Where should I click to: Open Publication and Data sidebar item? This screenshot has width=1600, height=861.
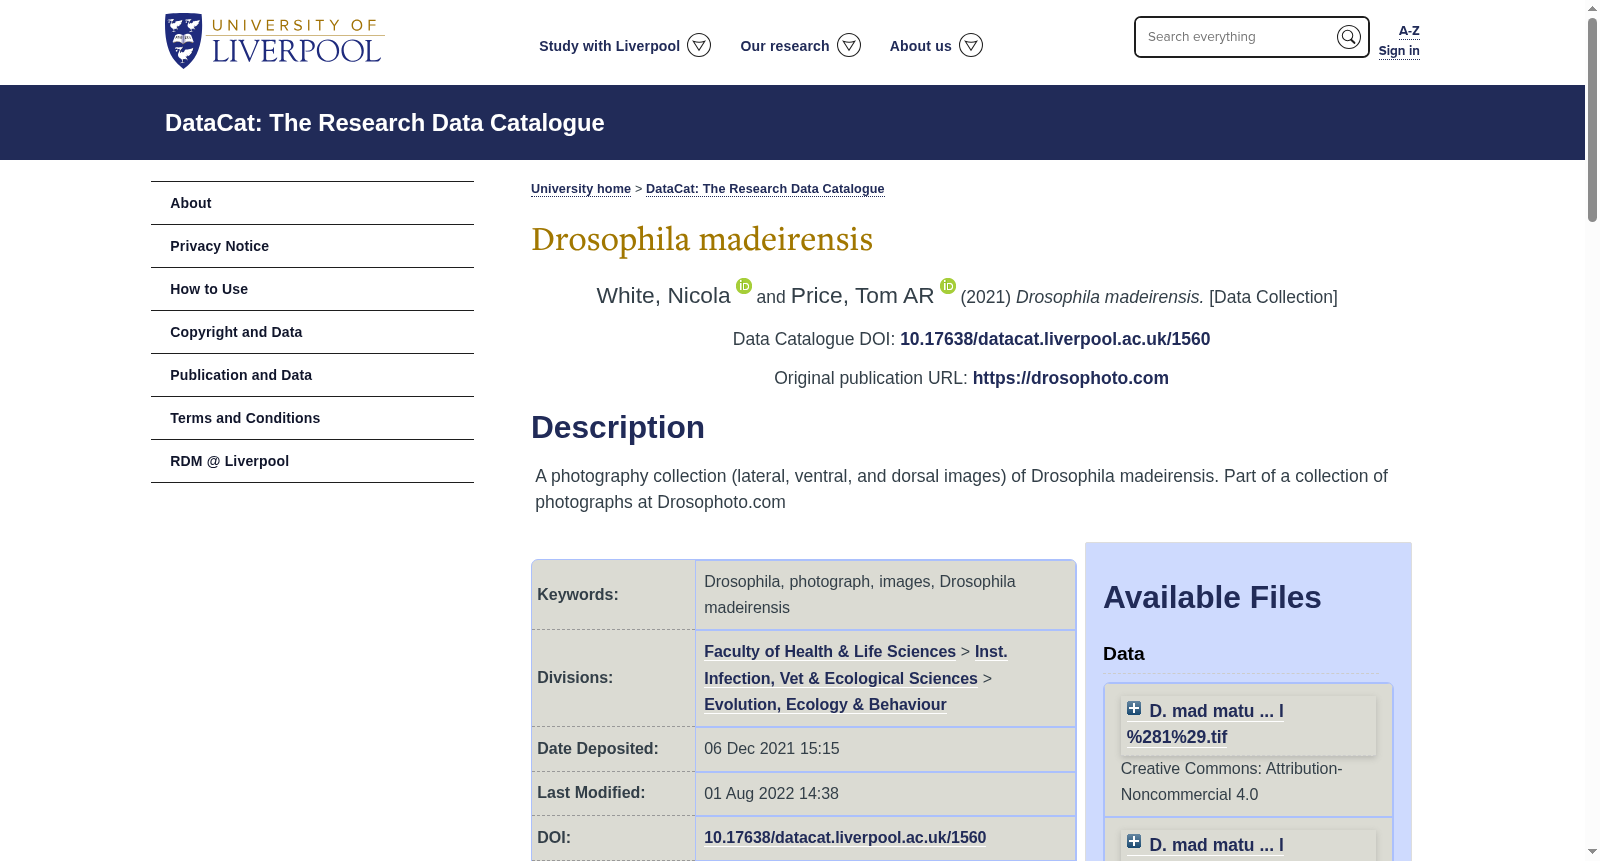312,375
